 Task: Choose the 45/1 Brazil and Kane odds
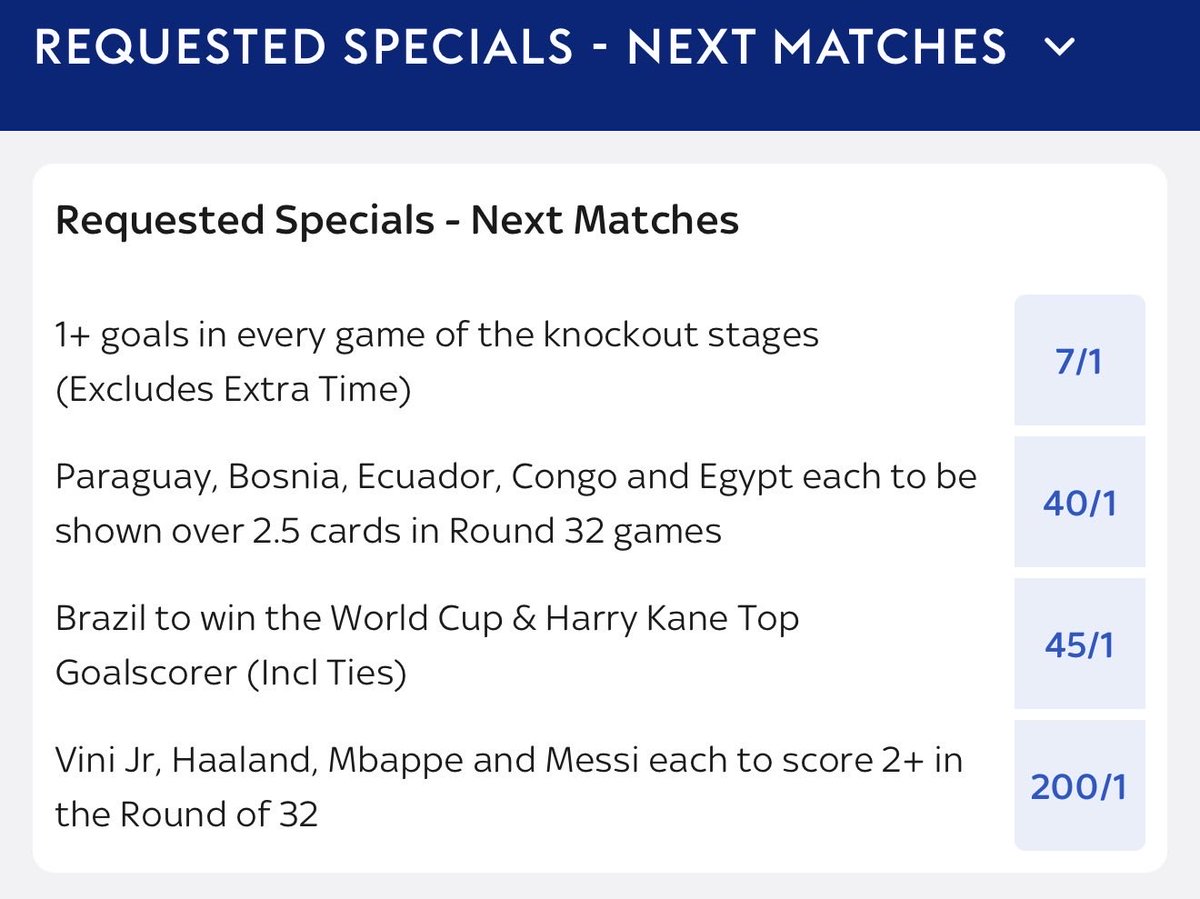click(1079, 644)
